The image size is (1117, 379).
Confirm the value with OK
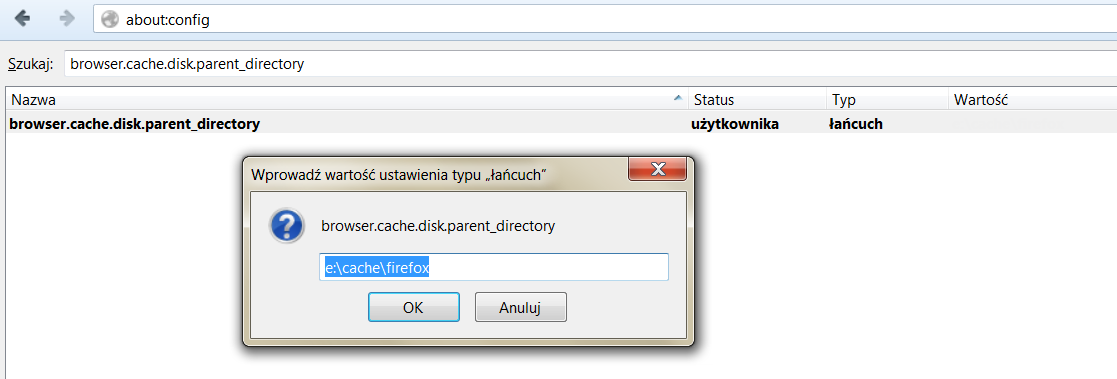(413, 308)
